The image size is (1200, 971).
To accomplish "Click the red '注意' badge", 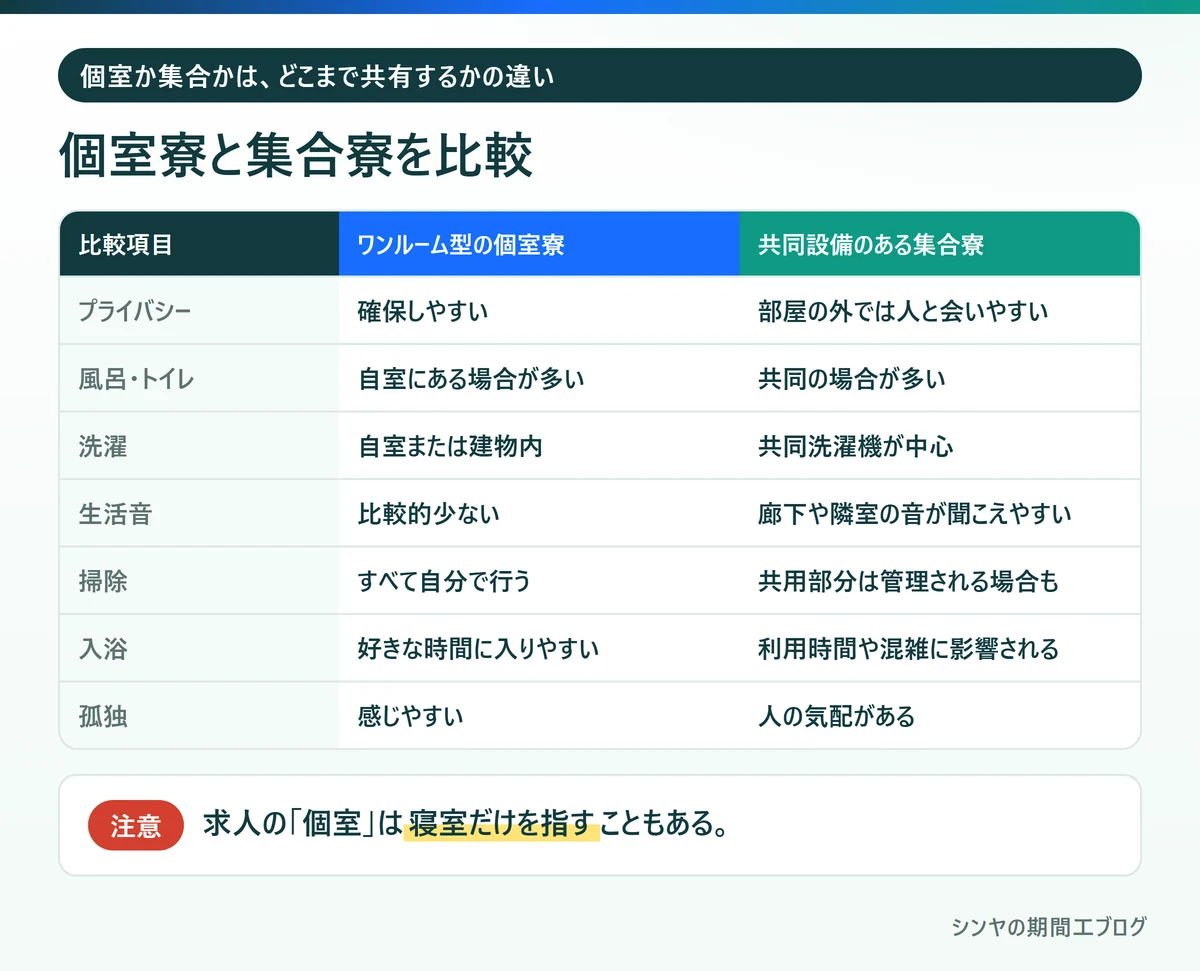I will pos(136,826).
